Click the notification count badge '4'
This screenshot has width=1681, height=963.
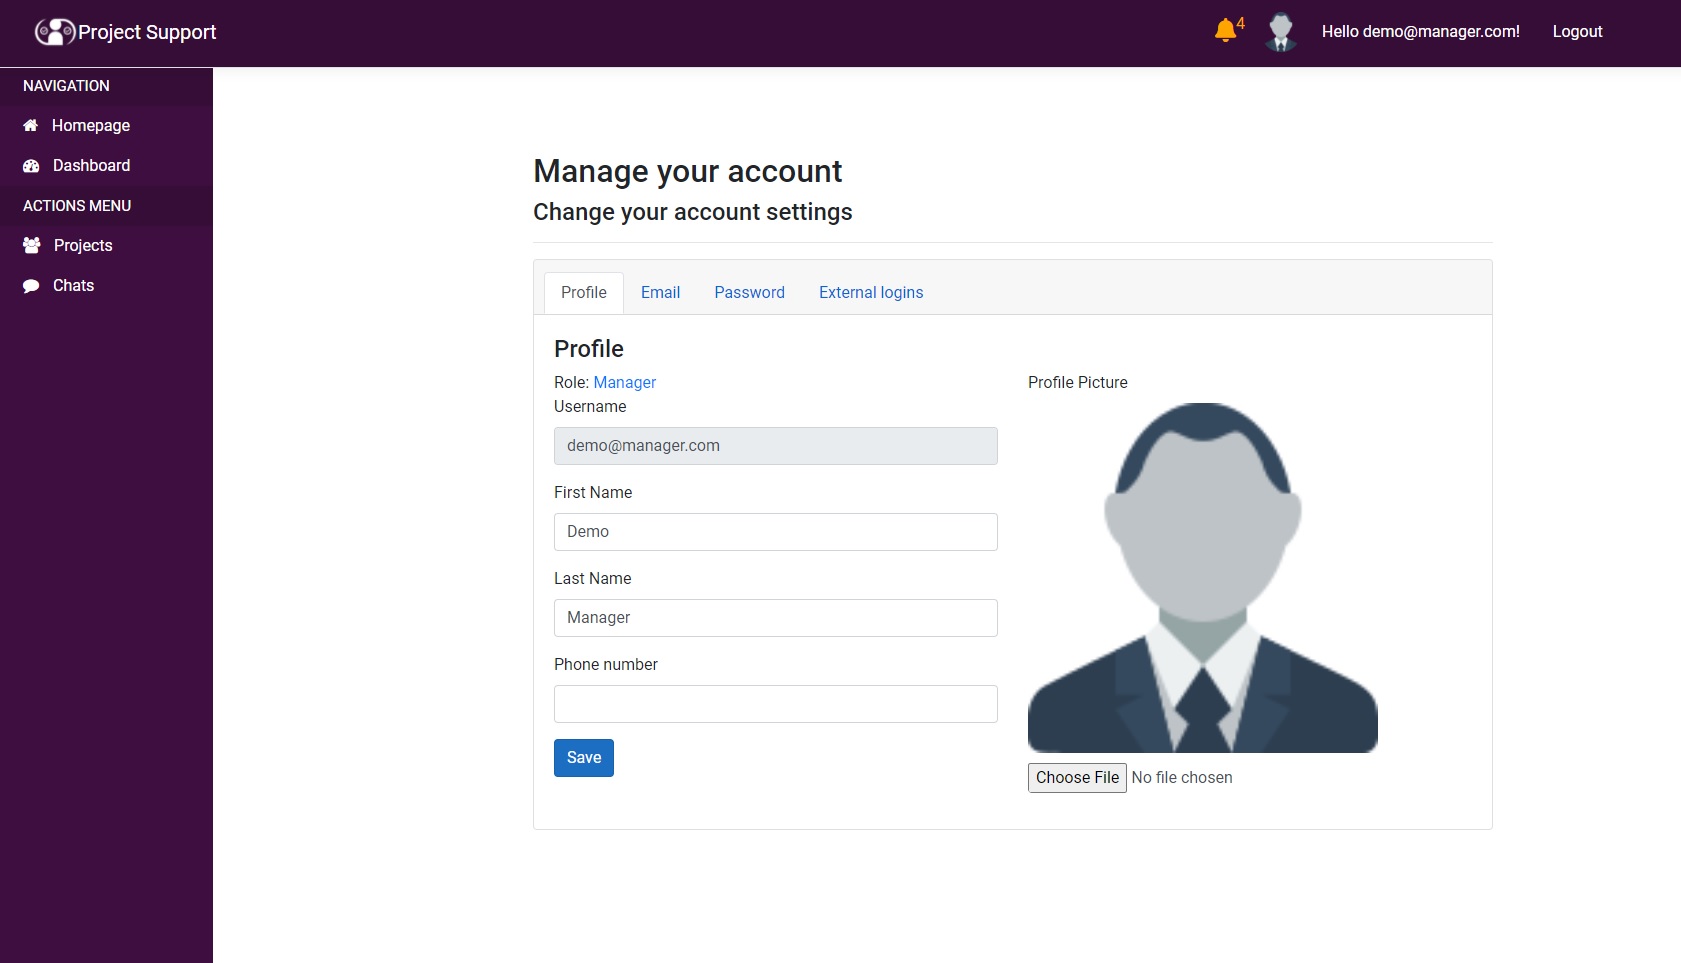pos(1241,23)
